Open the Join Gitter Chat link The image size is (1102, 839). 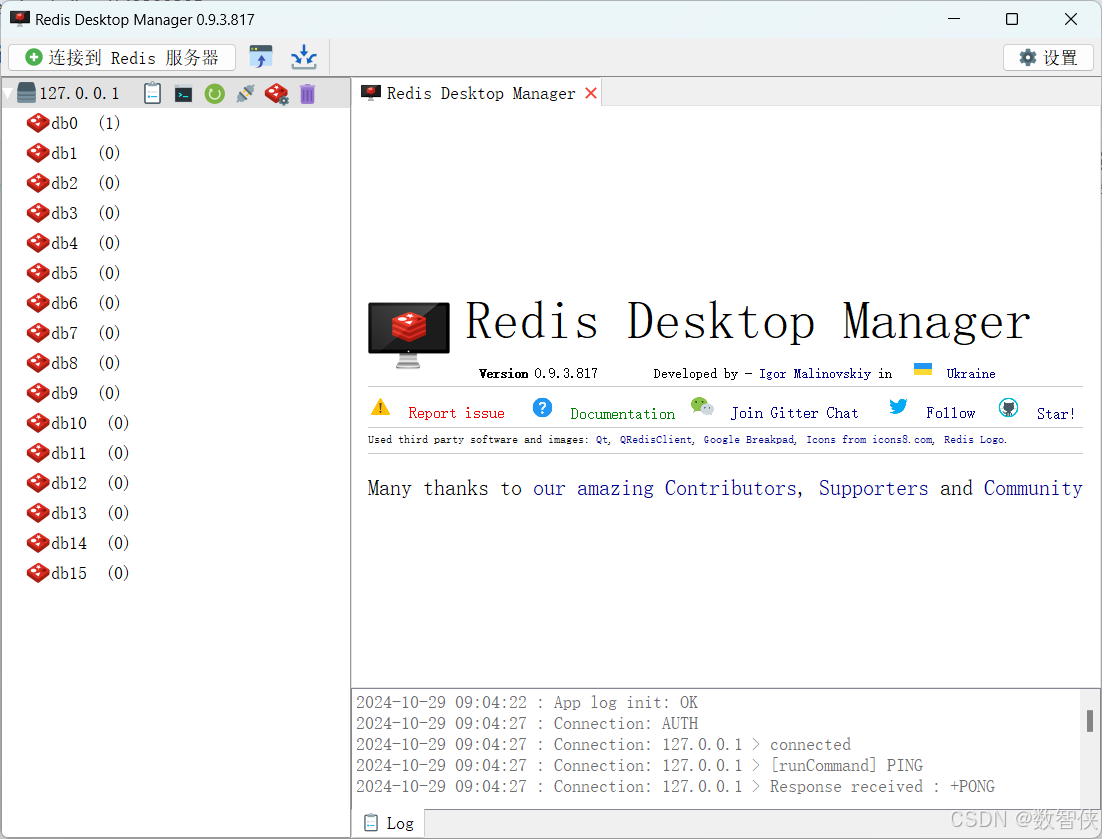click(x=795, y=412)
